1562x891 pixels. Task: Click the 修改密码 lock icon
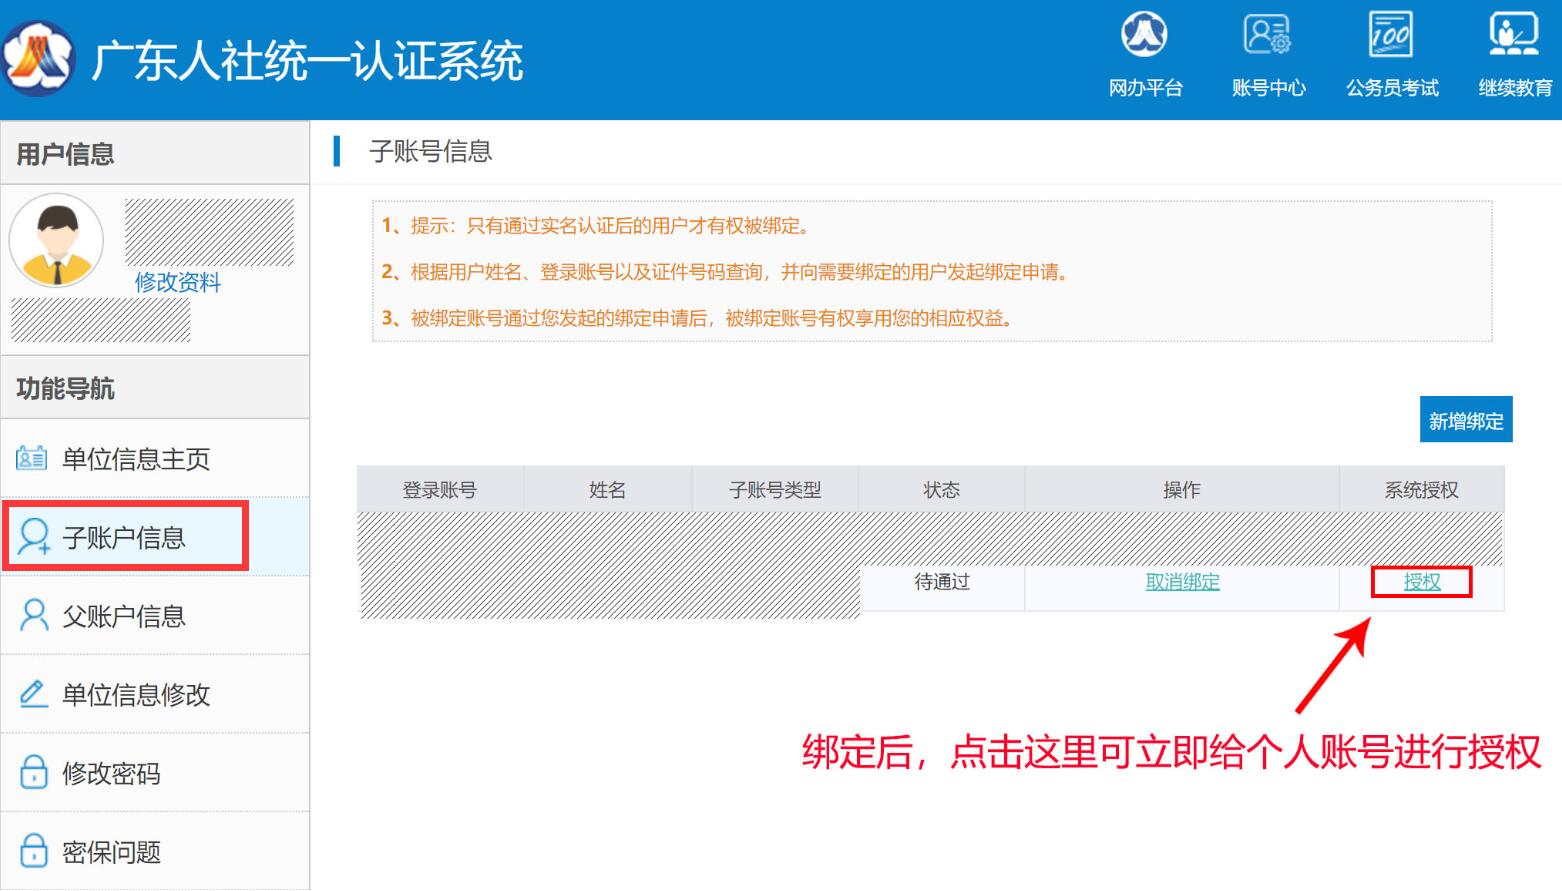click(x=34, y=773)
